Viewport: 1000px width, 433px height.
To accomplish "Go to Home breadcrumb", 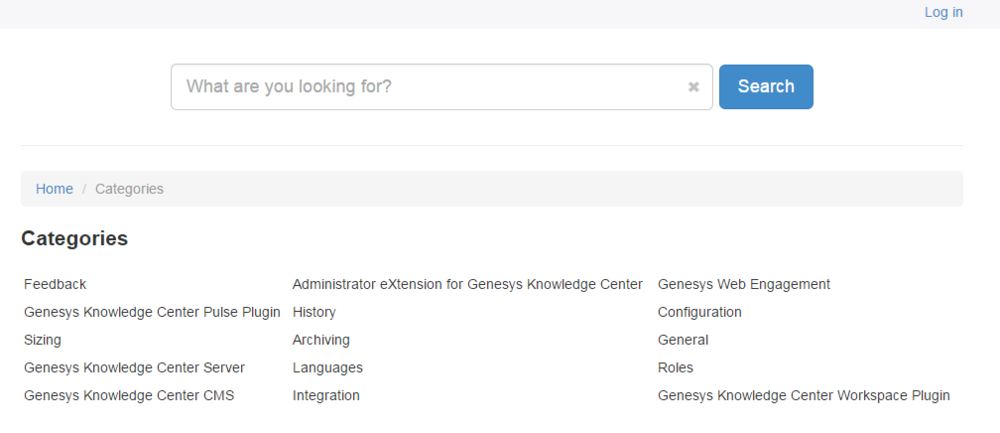I will 54,189.
